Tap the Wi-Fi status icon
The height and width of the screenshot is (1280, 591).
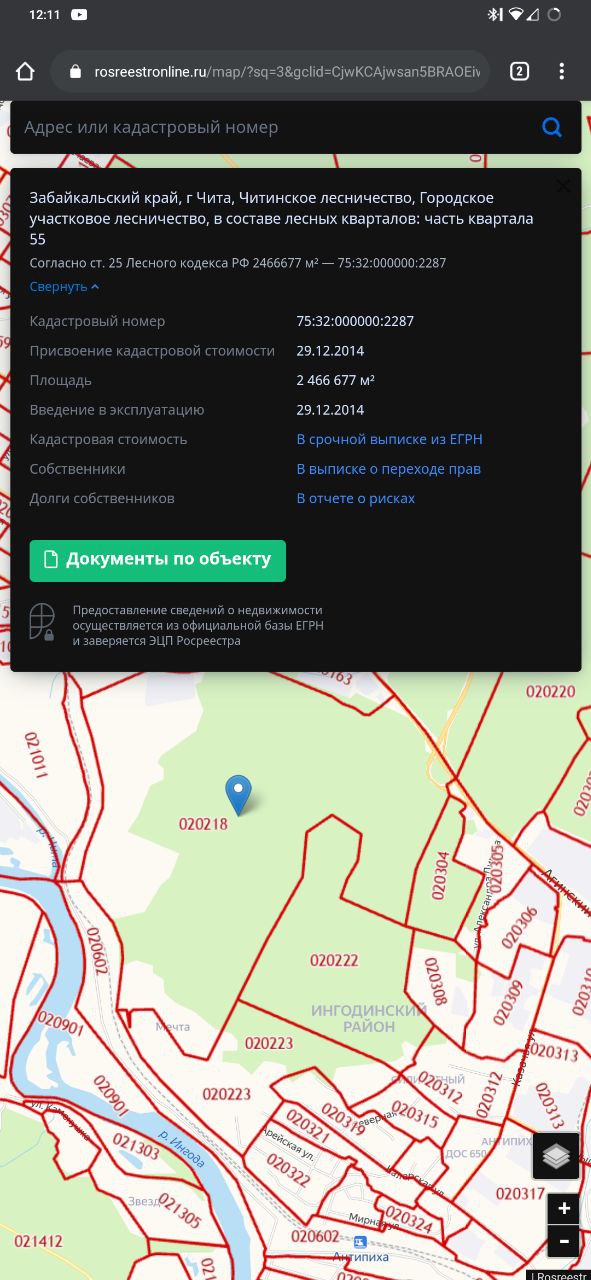[516, 15]
